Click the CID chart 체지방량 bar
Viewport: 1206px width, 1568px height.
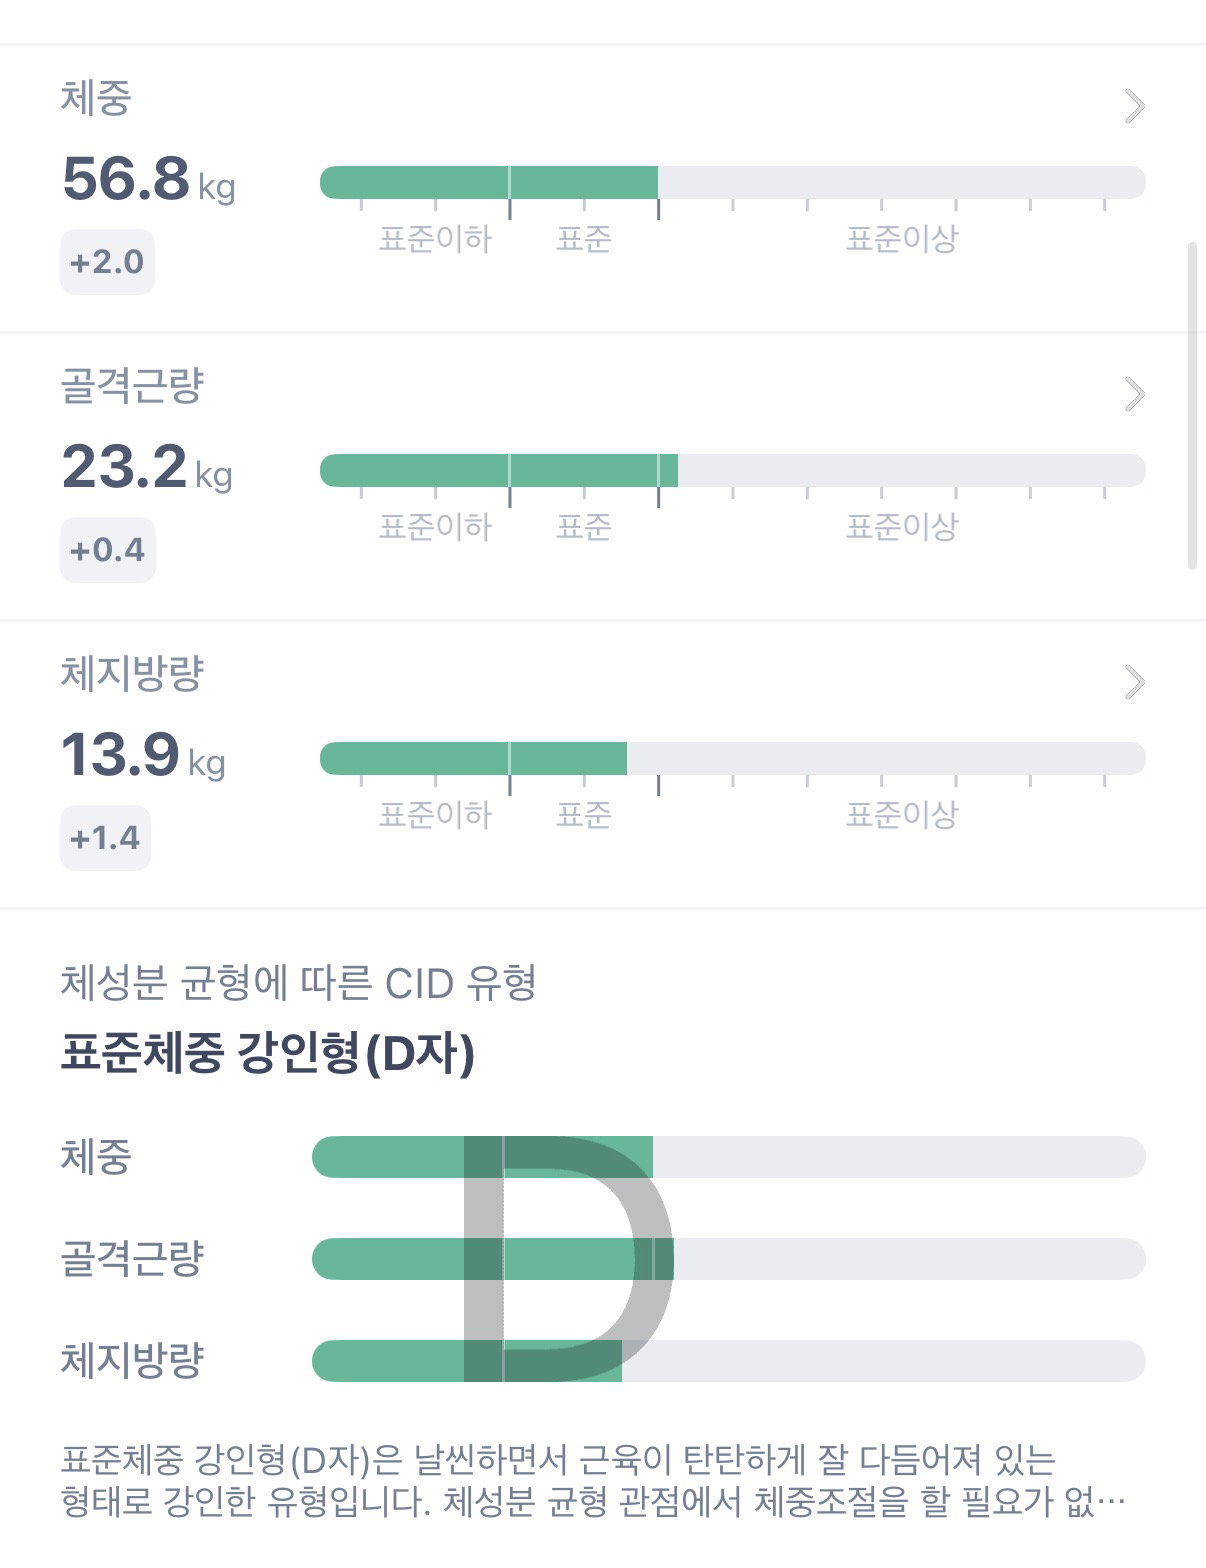pos(728,1361)
